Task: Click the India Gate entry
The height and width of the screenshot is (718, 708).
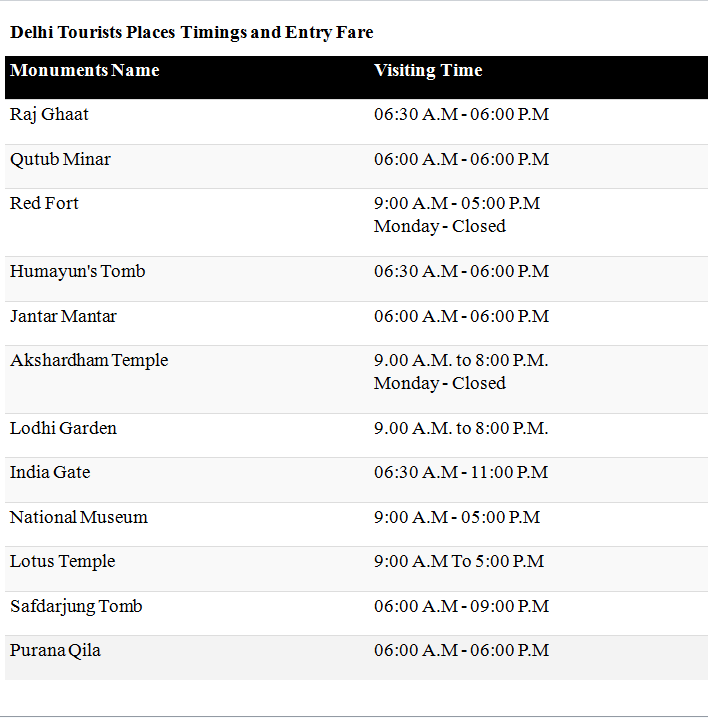Action: 50,473
